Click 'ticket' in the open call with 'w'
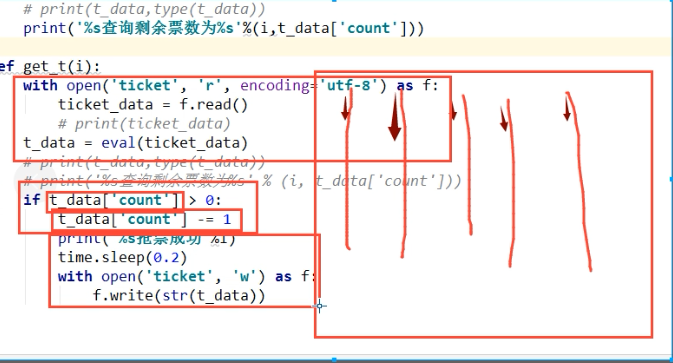Viewport: 673px width, 363px height. coord(179,276)
